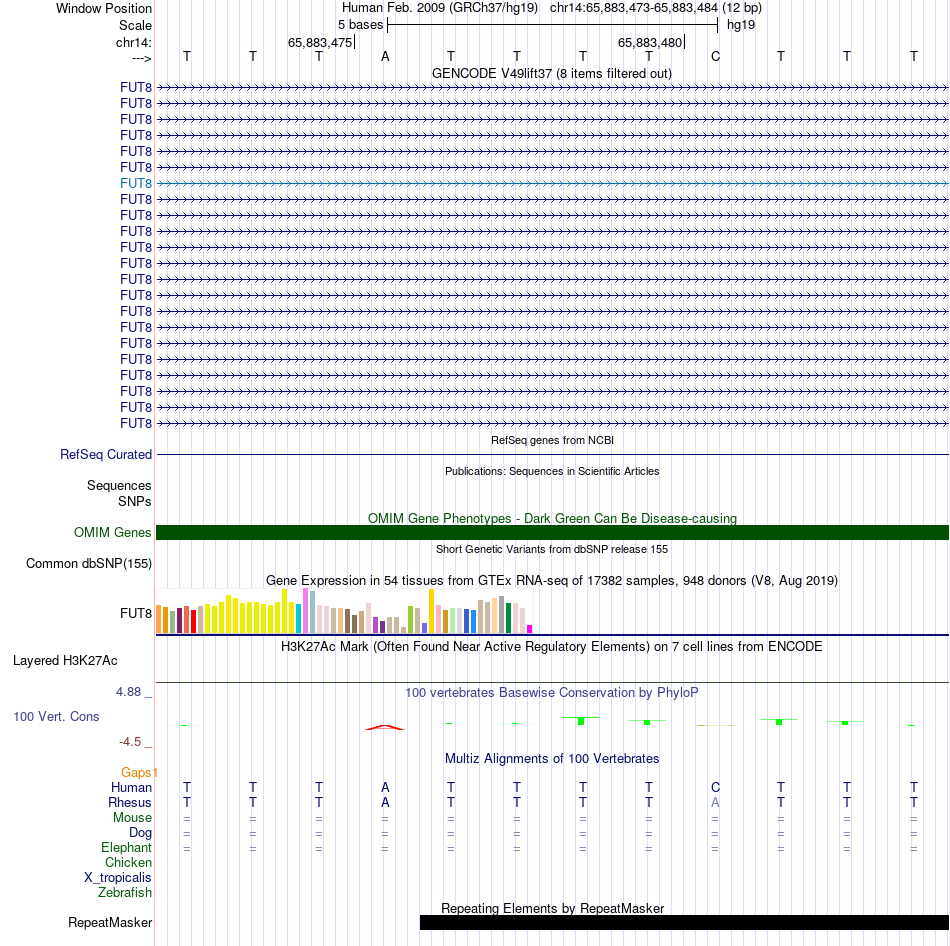Click the 5 bases scale bar label
This screenshot has height=946, width=950.
click(x=360, y=25)
